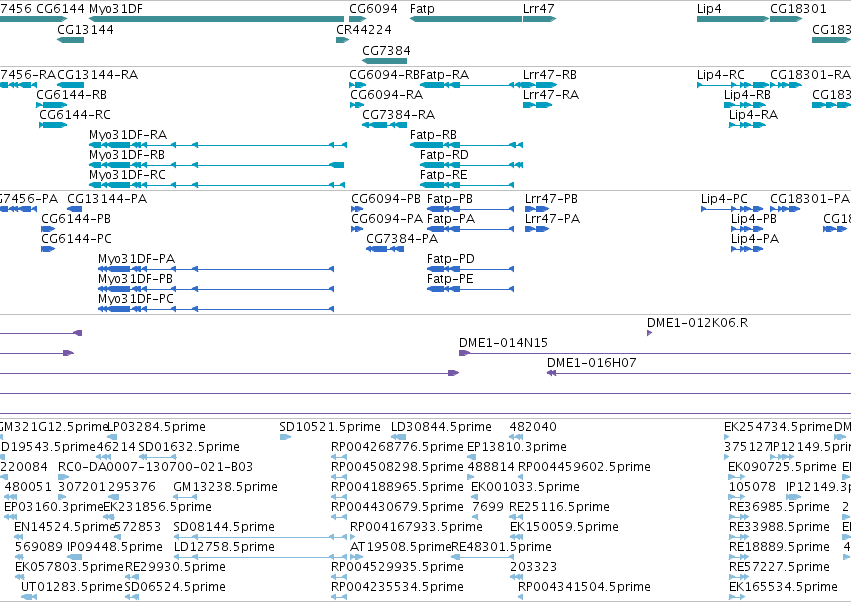Click transcript Lrr47-RA
851x602 pixels.
click(x=537, y=105)
